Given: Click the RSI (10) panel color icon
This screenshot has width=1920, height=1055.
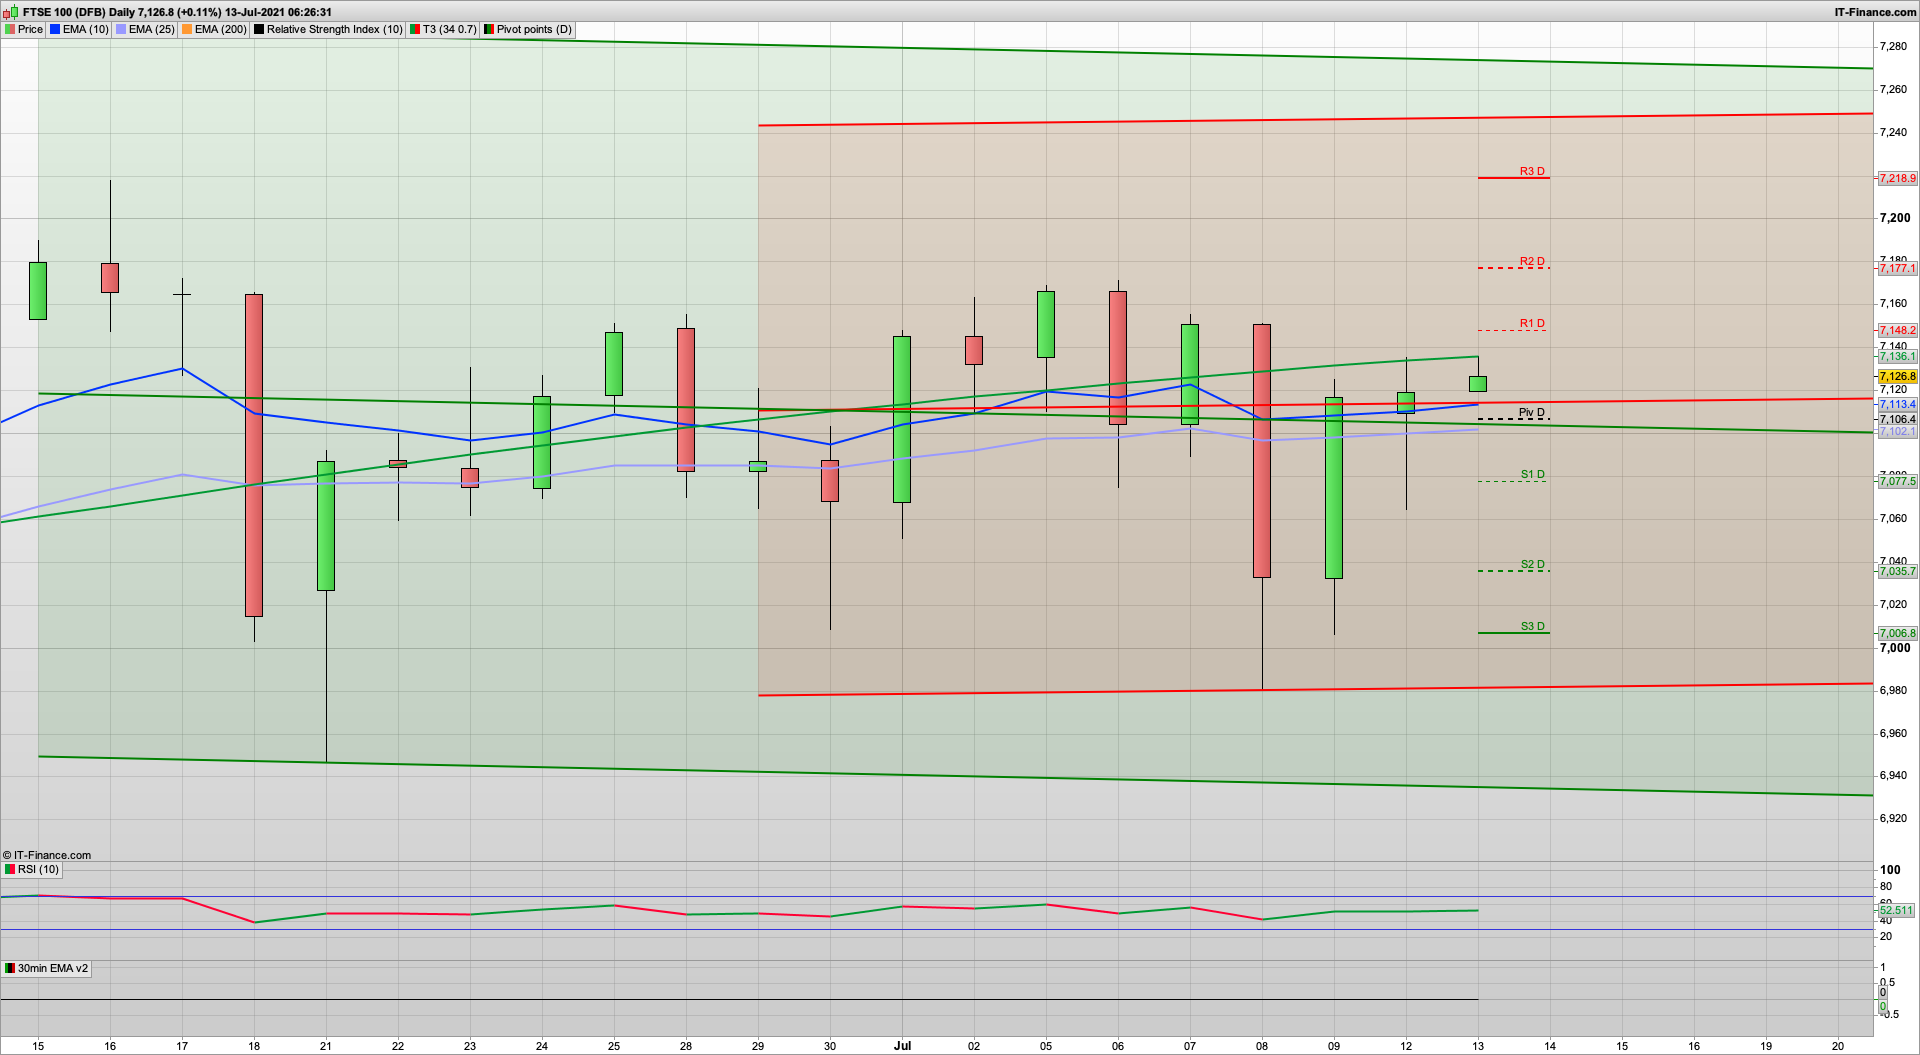Looking at the screenshot, I should click(9, 870).
